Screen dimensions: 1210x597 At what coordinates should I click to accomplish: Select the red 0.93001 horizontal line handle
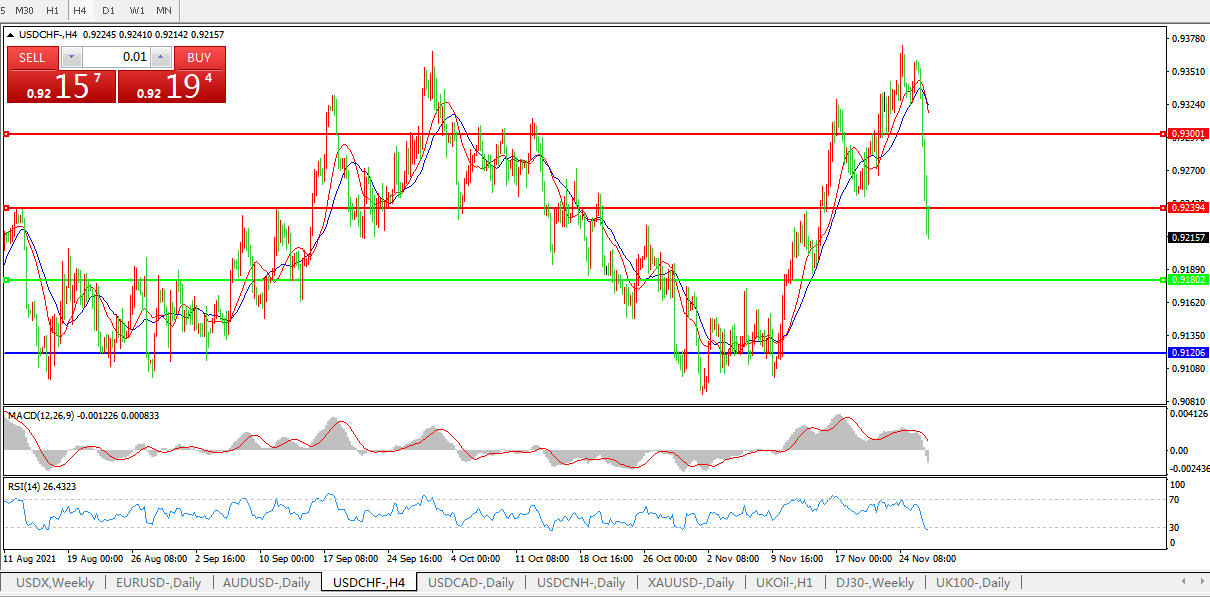[x=7, y=133]
